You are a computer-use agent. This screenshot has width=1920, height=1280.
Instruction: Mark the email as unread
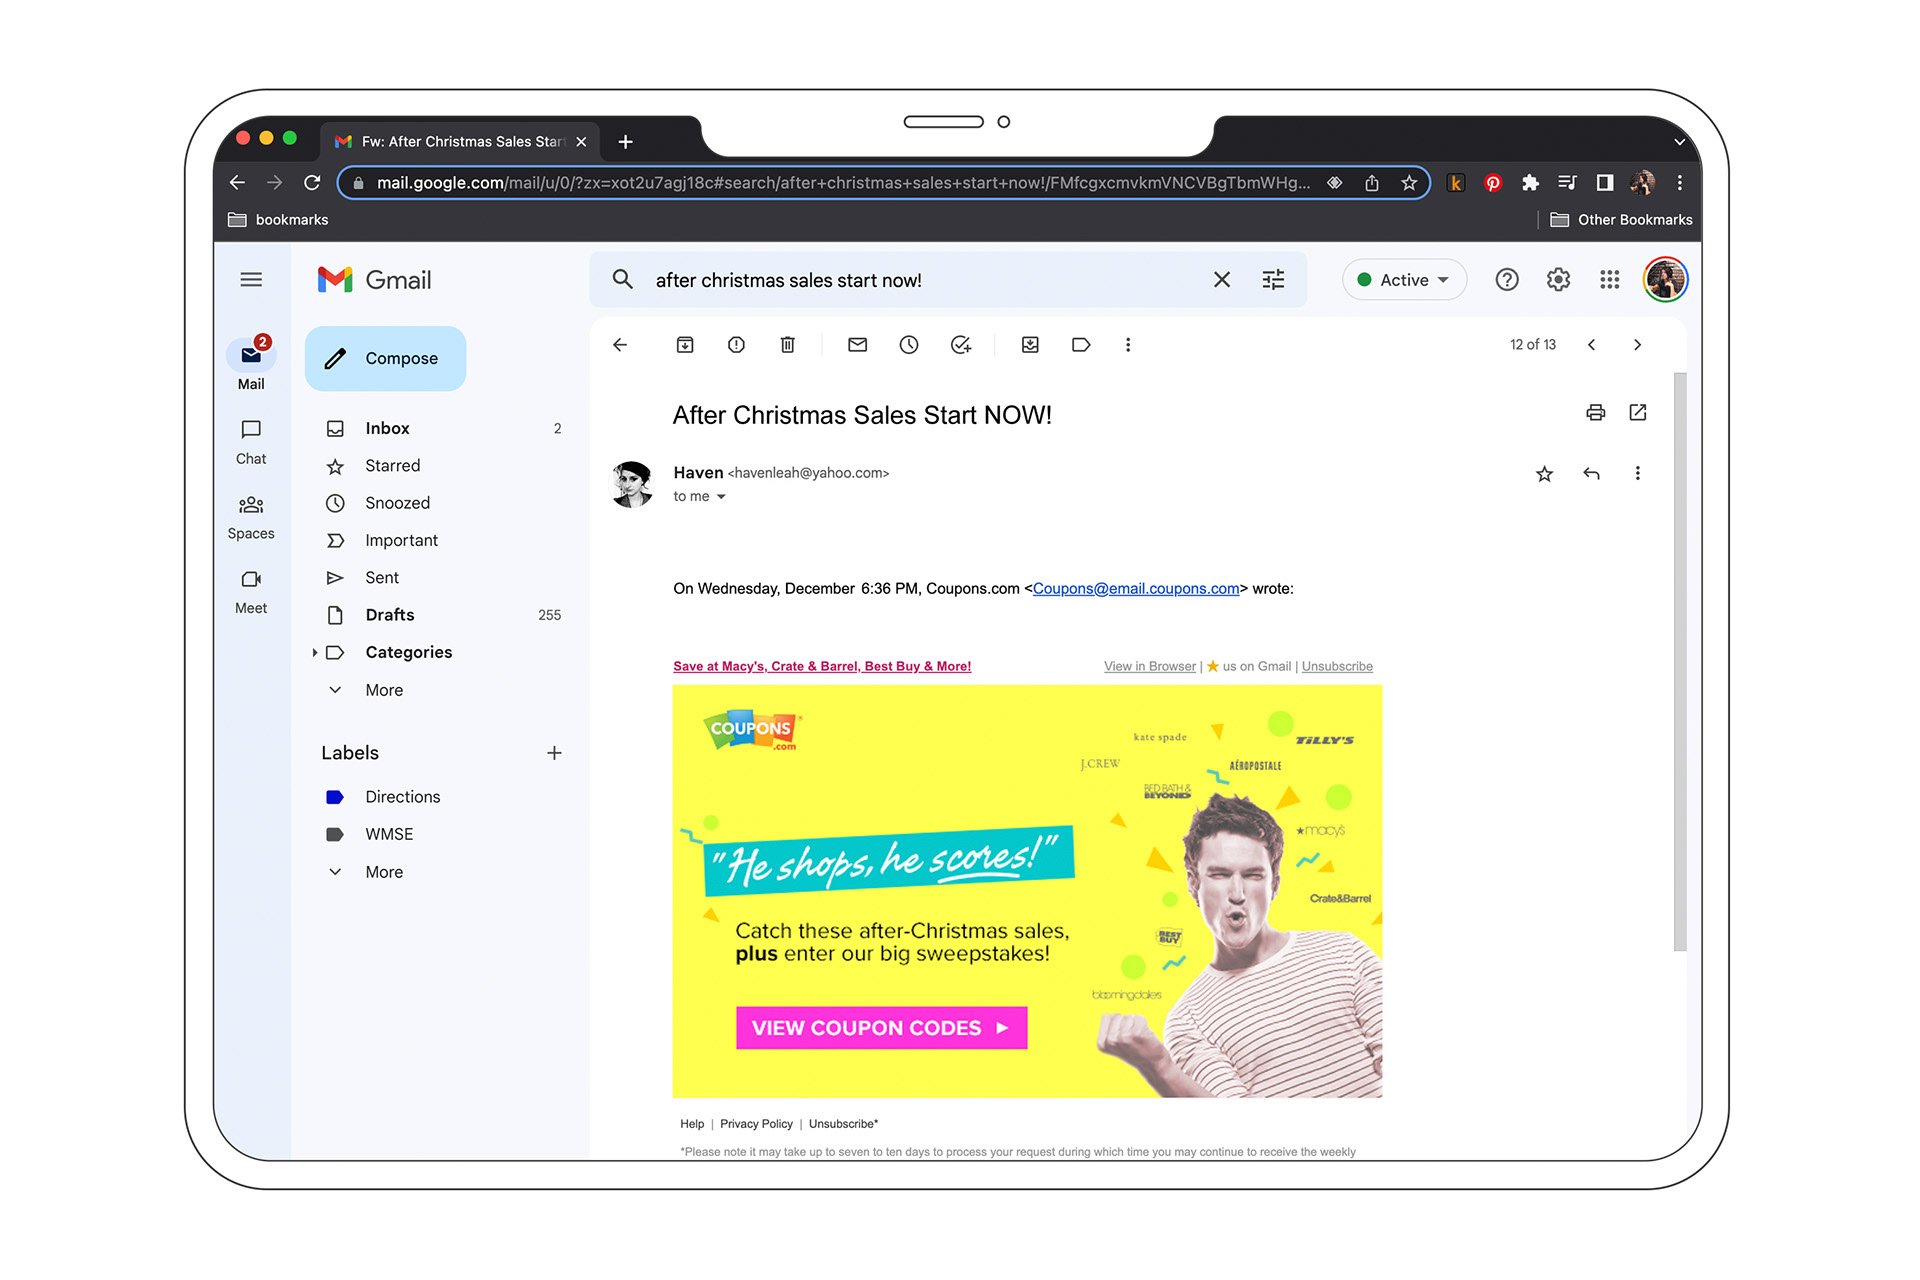coord(857,345)
